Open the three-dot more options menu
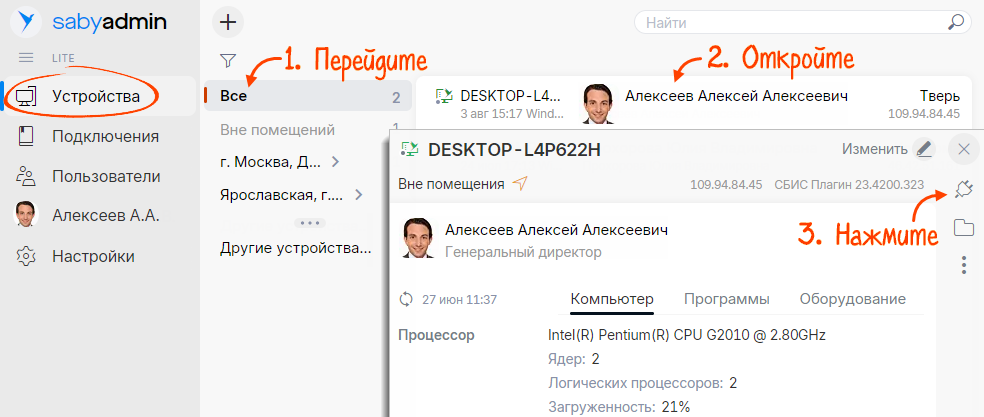984x417 pixels. 964,265
